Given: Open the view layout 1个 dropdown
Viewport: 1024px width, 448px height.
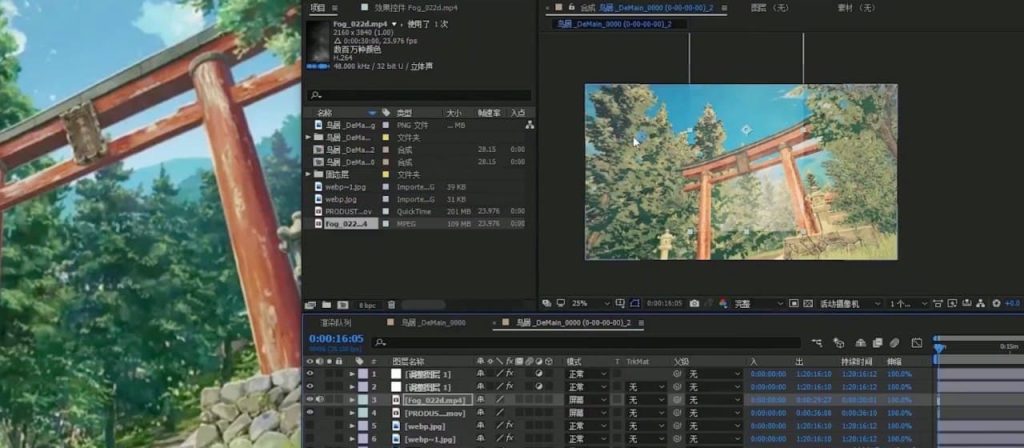Looking at the screenshot, I should [908, 304].
